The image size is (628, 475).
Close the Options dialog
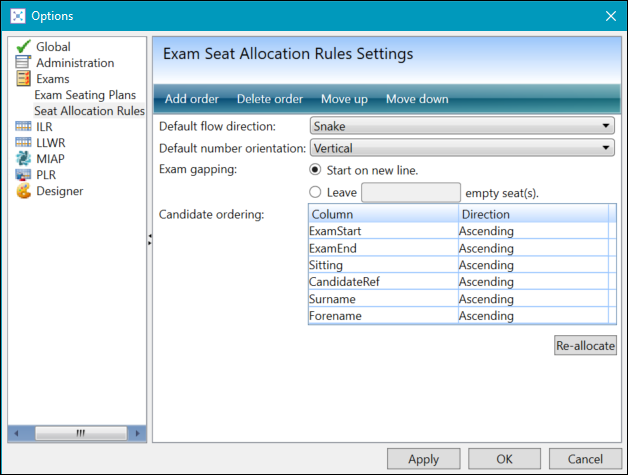(x=611, y=16)
